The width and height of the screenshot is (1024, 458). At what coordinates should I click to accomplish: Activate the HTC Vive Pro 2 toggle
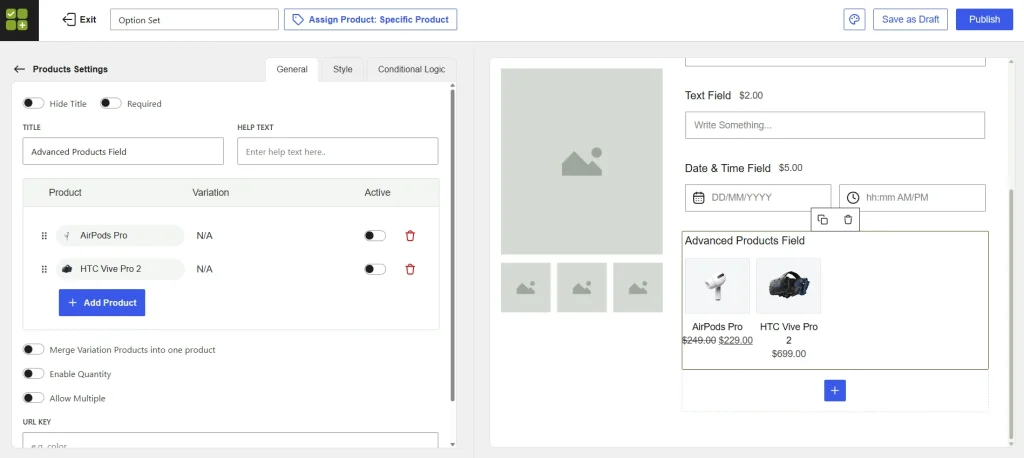point(375,269)
